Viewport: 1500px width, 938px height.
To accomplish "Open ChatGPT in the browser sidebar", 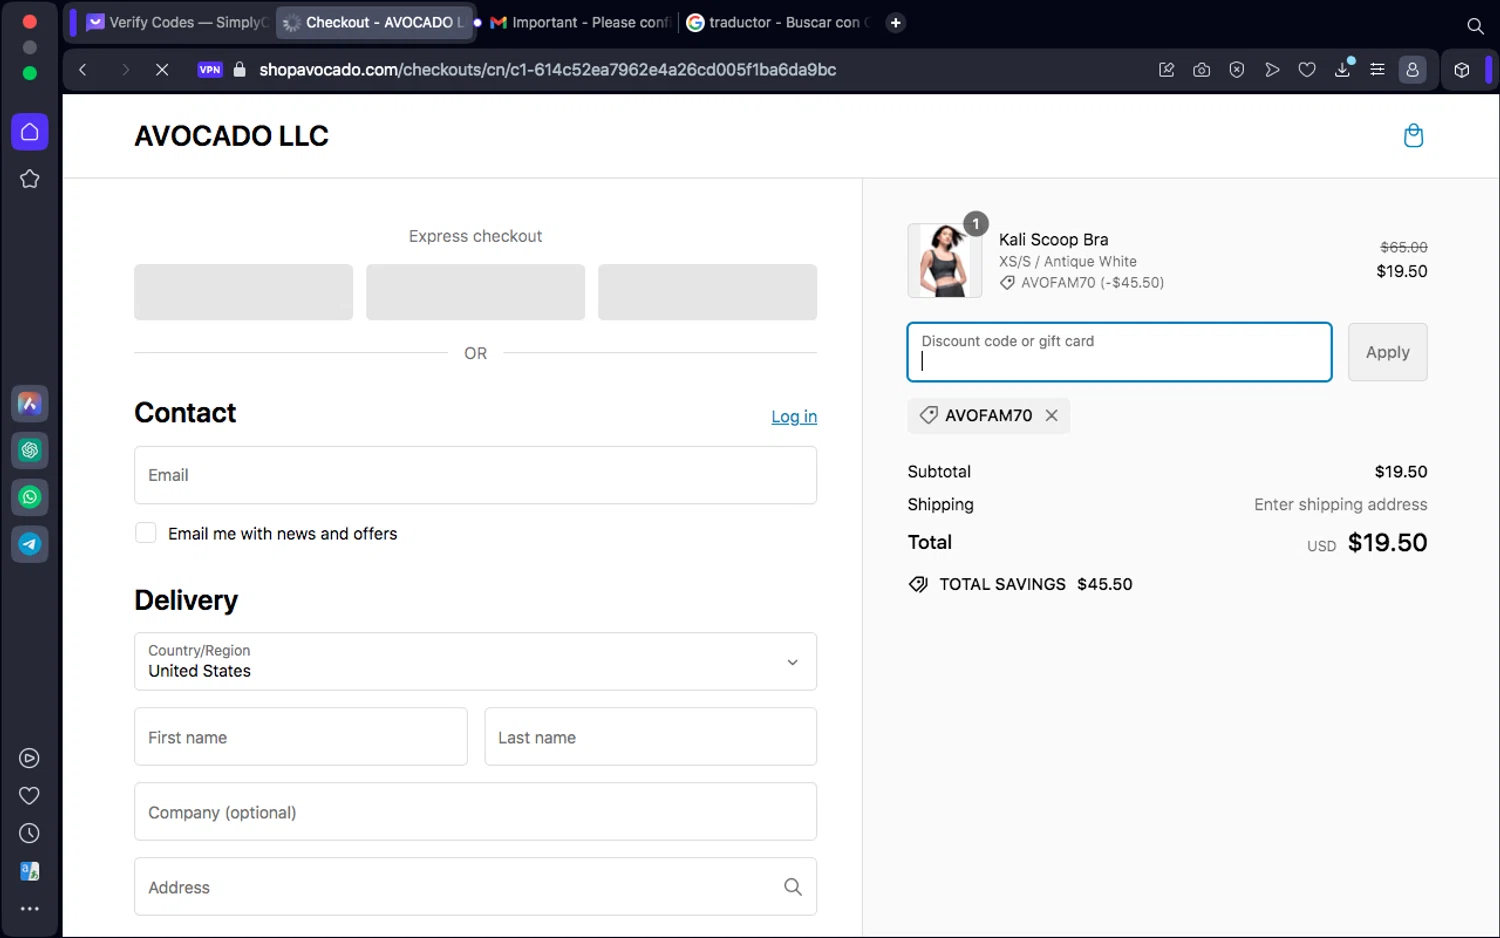I will pos(29,450).
